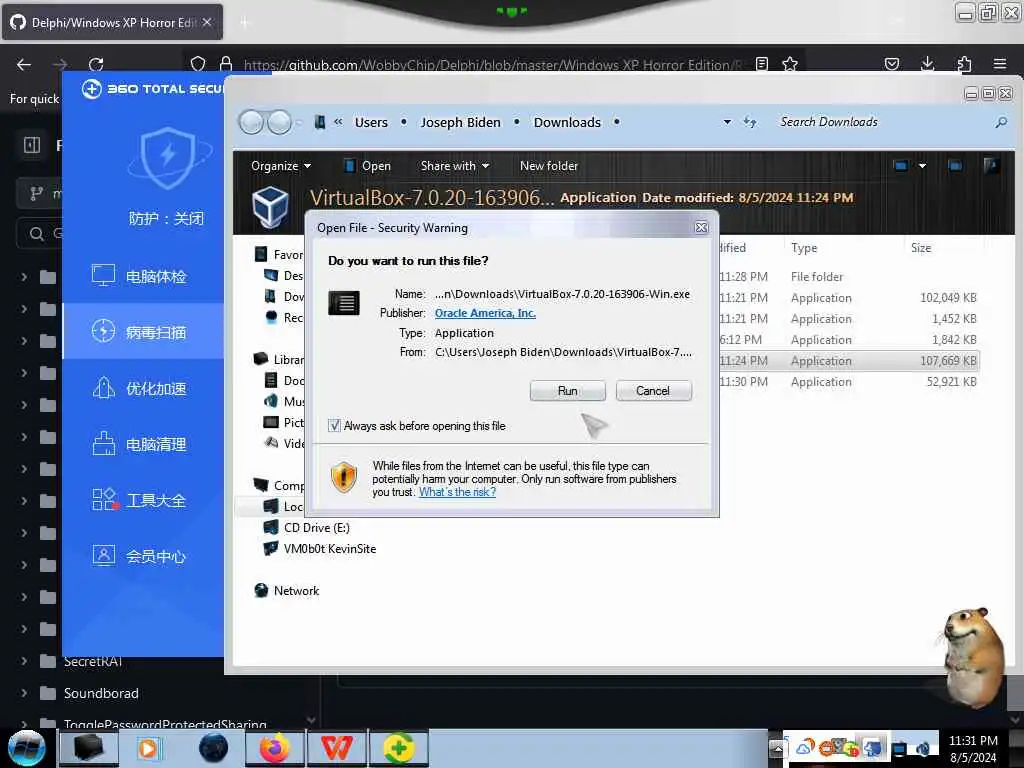1024x768 pixels.
Task: Open 工具大全 in 360 Total Security
Action: coord(143,500)
